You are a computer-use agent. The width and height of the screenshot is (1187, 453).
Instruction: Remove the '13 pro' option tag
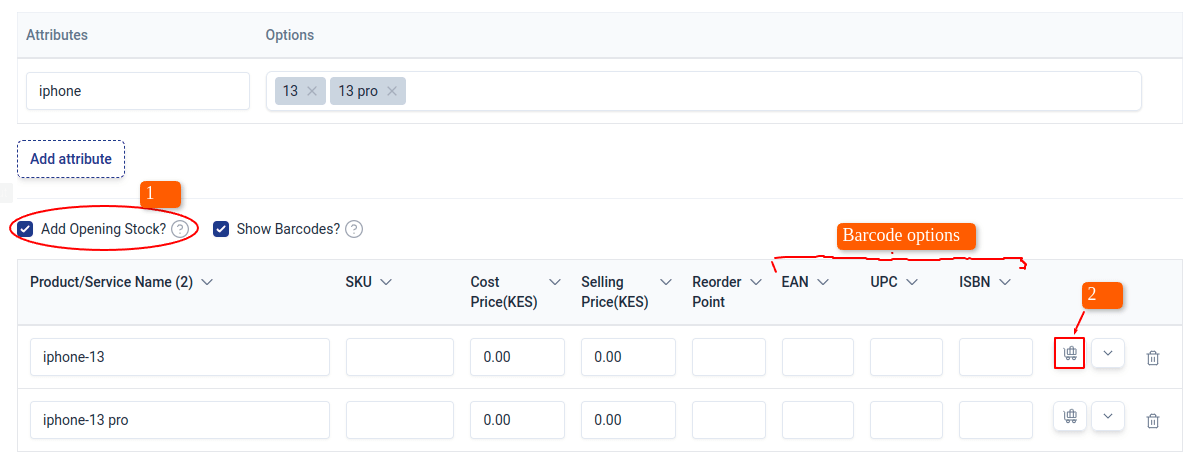click(x=392, y=91)
